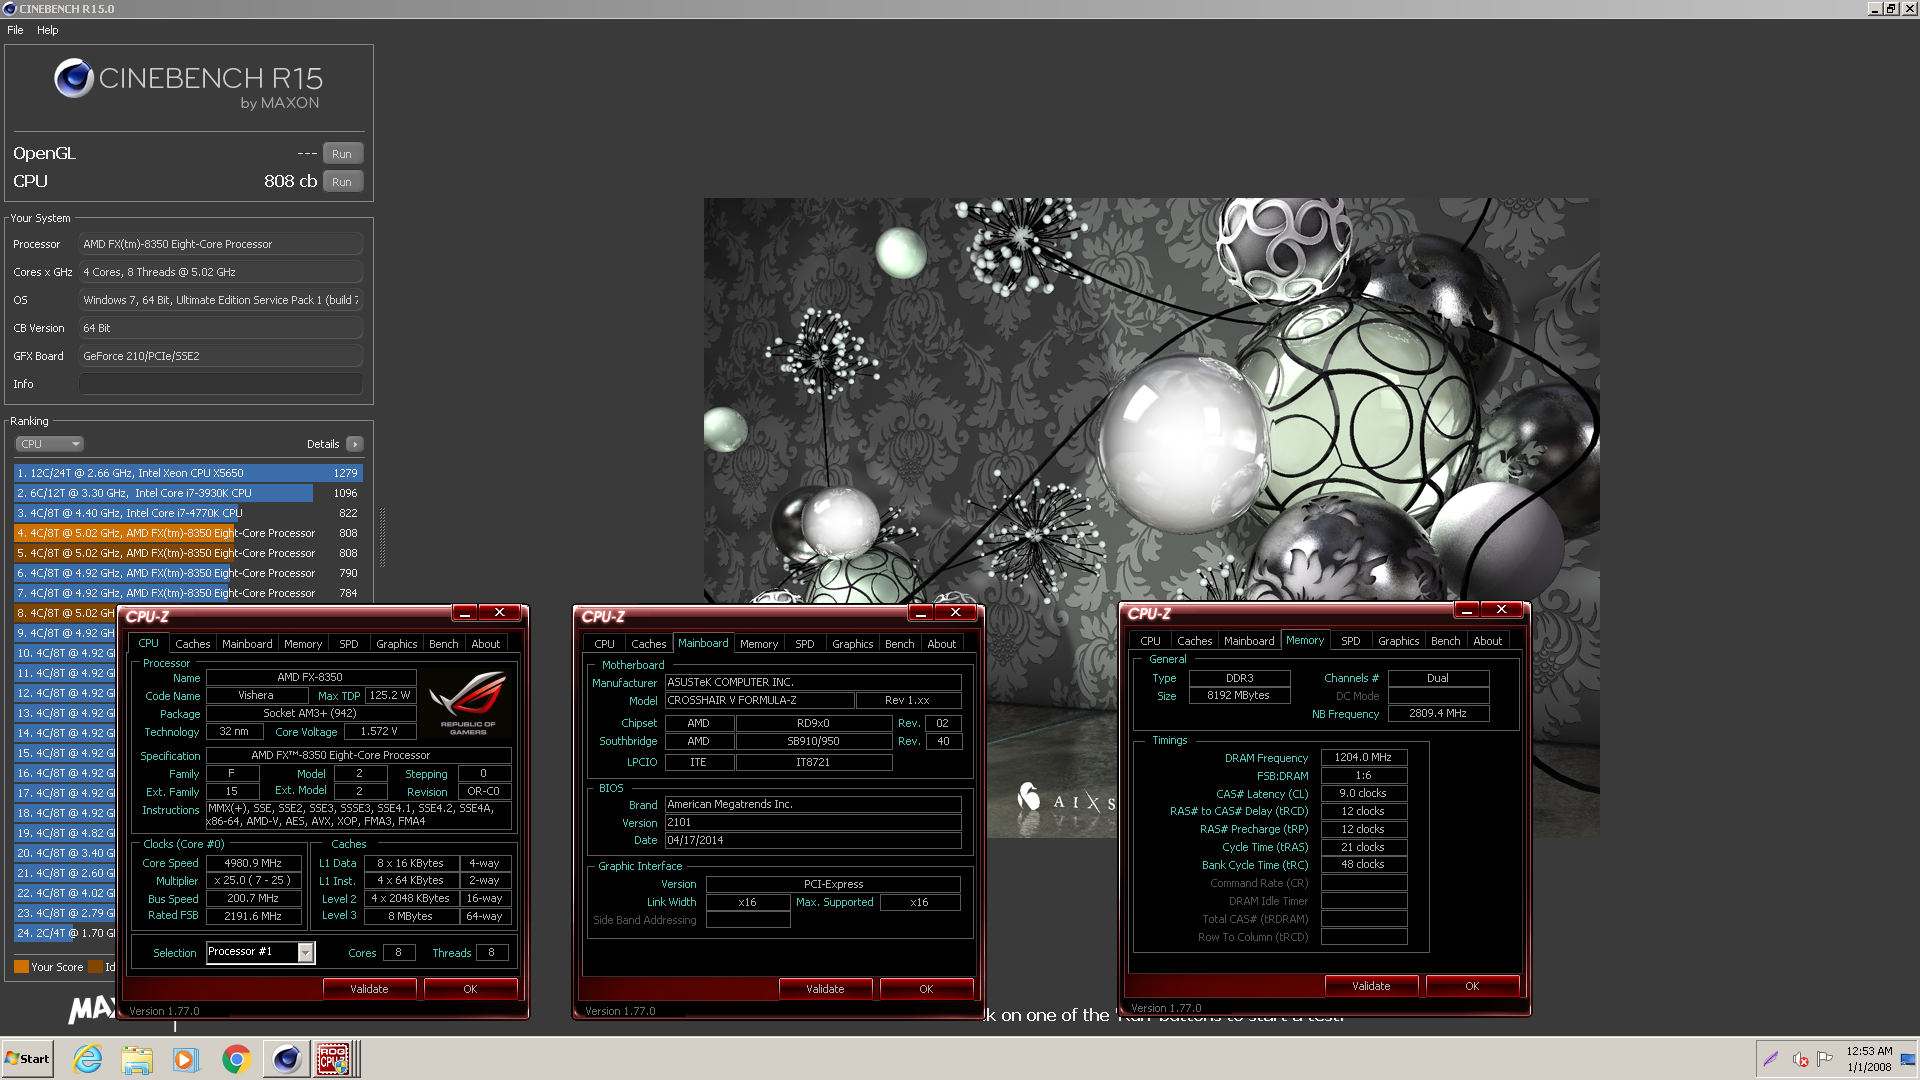Select ranking row 7 scoring 784
This screenshot has height=1080, width=1920.
coord(188,593)
